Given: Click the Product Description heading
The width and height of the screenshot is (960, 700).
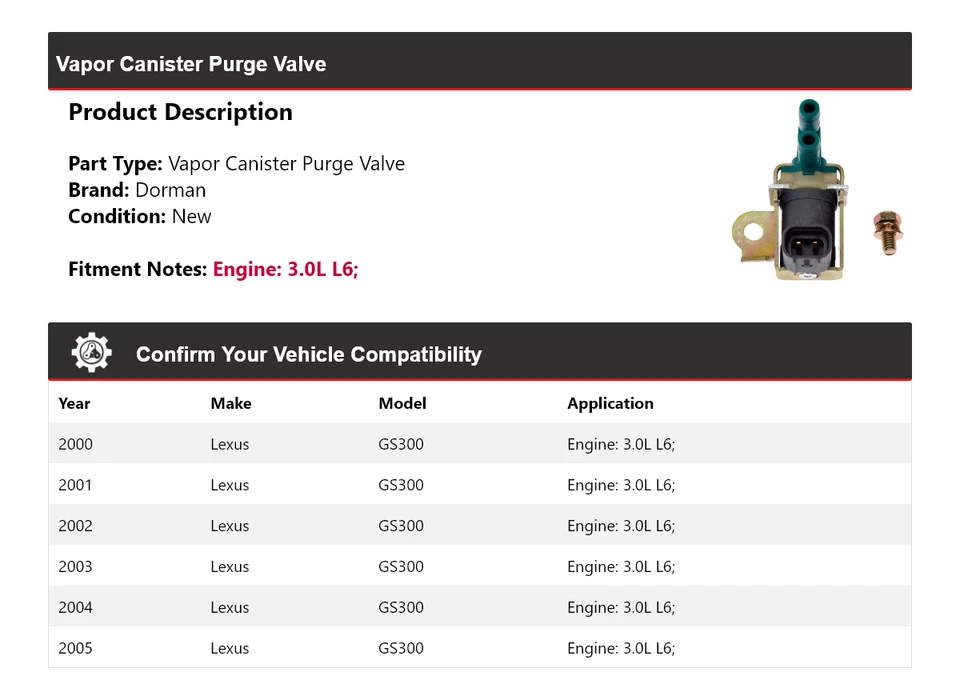Looking at the screenshot, I should coord(180,112).
